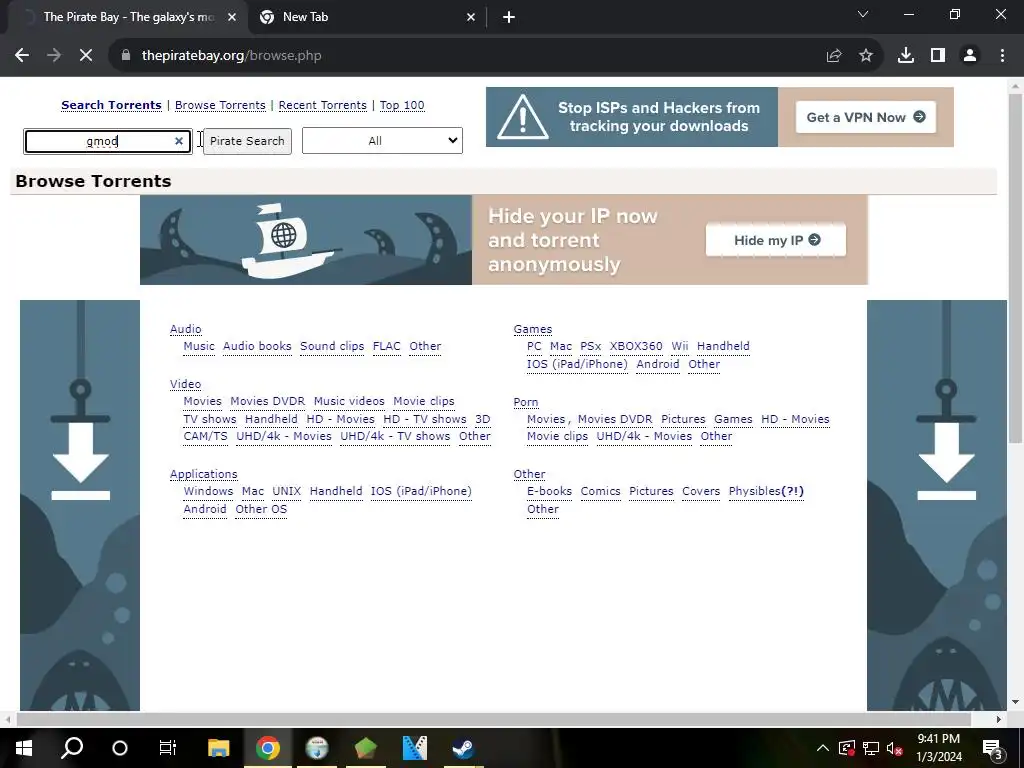Viewport: 1024px width, 768px height.
Task: Share this page using the share icon
Action: [834, 56]
